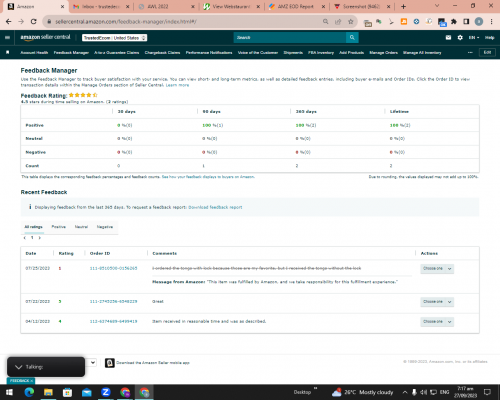Select the Neutral feedback tab
The height and width of the screenshot is (400, 500).
click(x=81, y=227)
